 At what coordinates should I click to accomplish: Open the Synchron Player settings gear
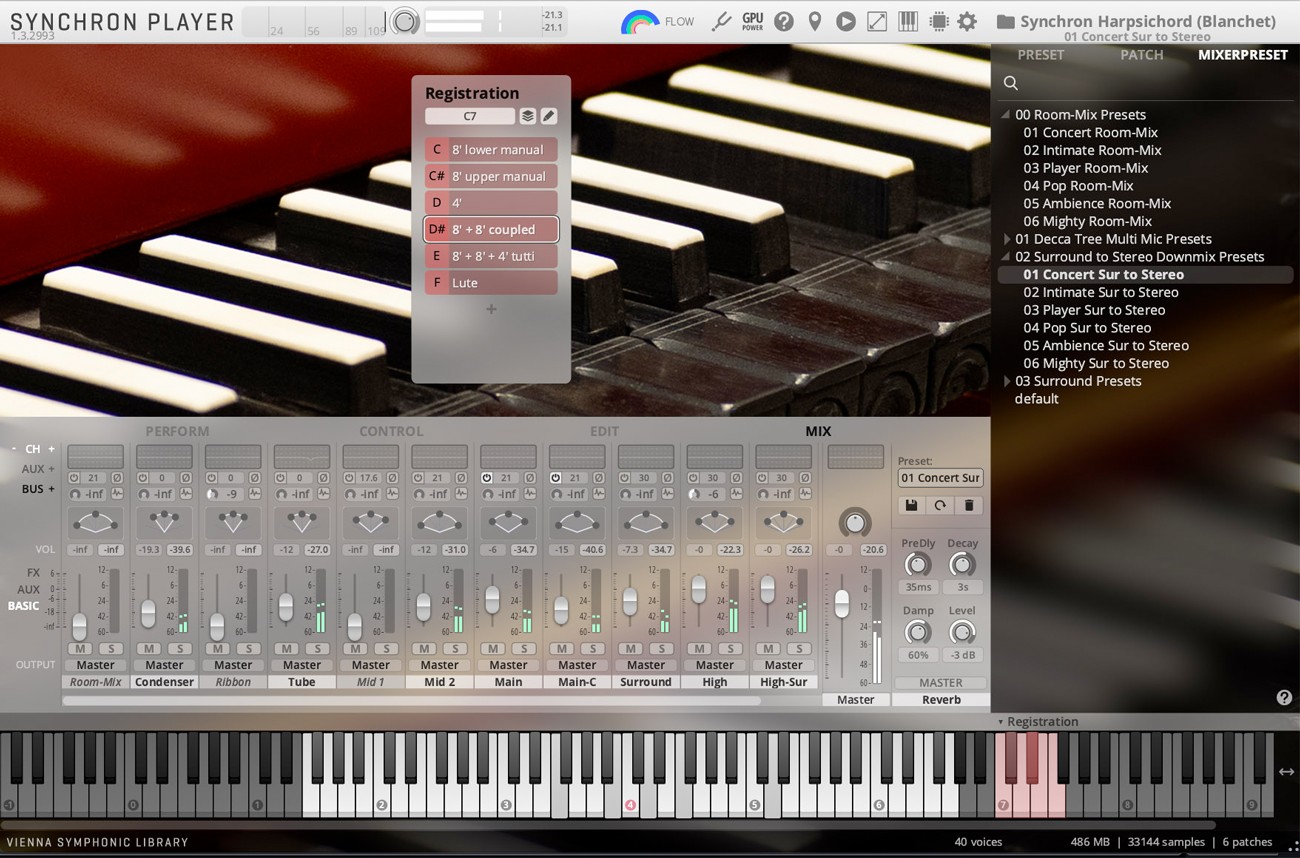(966, 20)
